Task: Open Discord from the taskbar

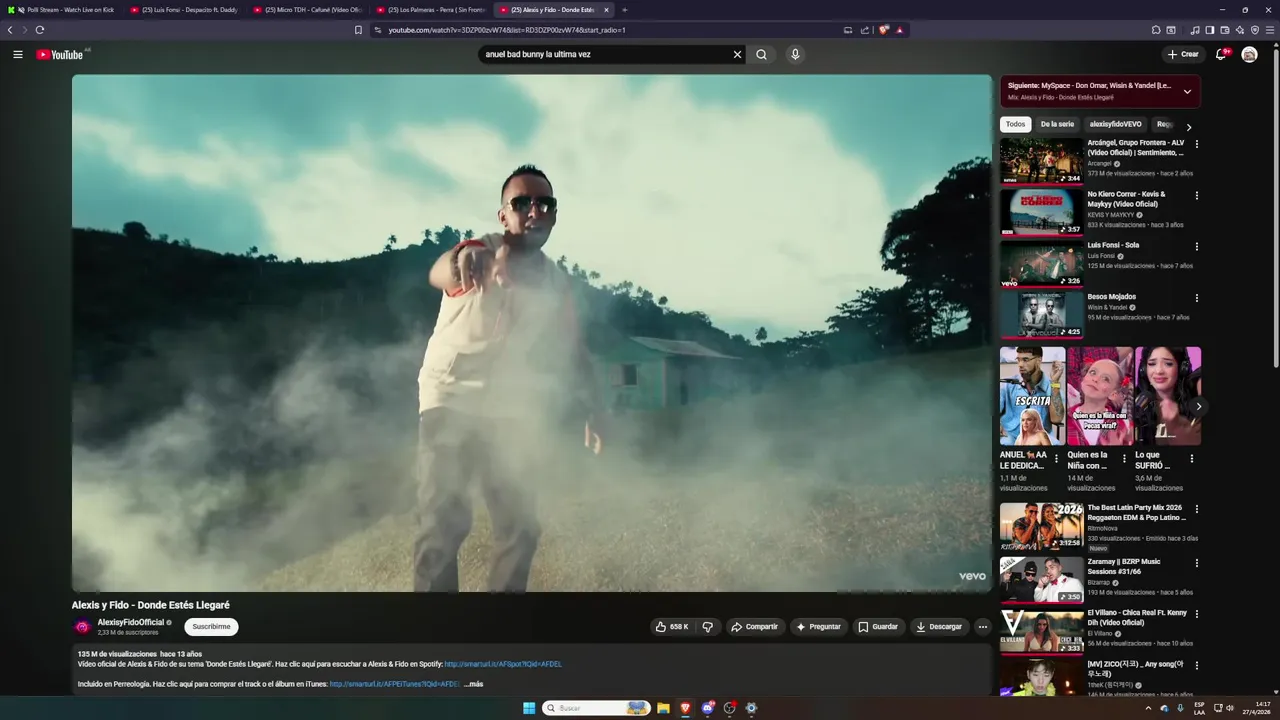Action: tap(707, 708)
